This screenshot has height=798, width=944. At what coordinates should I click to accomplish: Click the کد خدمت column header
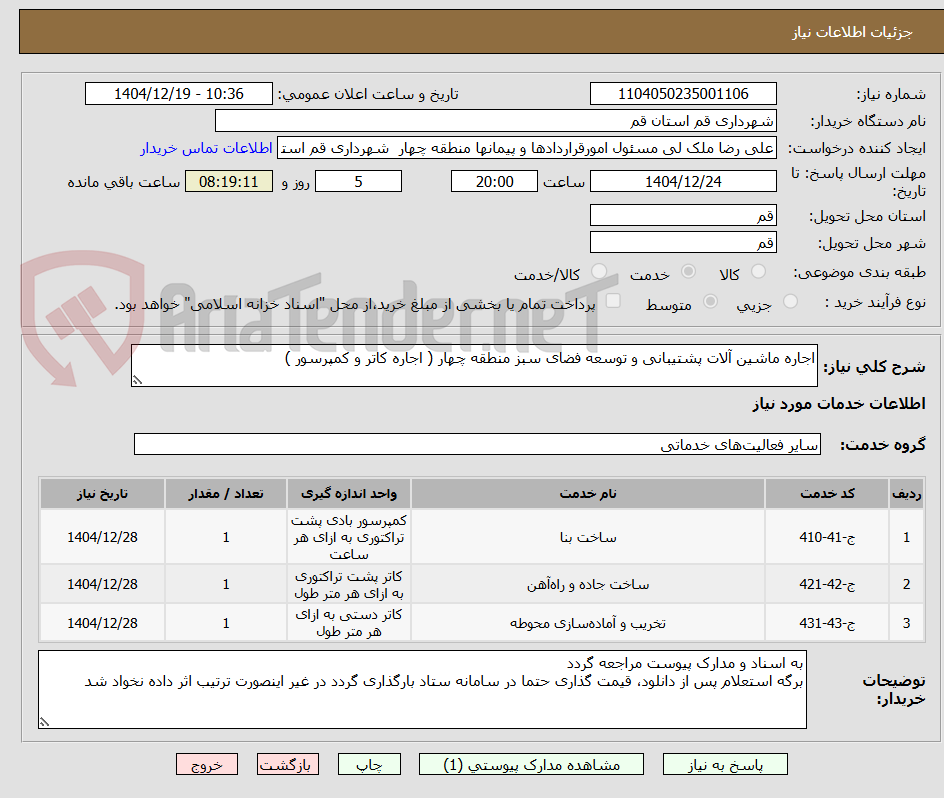click(x=827, y=494)
